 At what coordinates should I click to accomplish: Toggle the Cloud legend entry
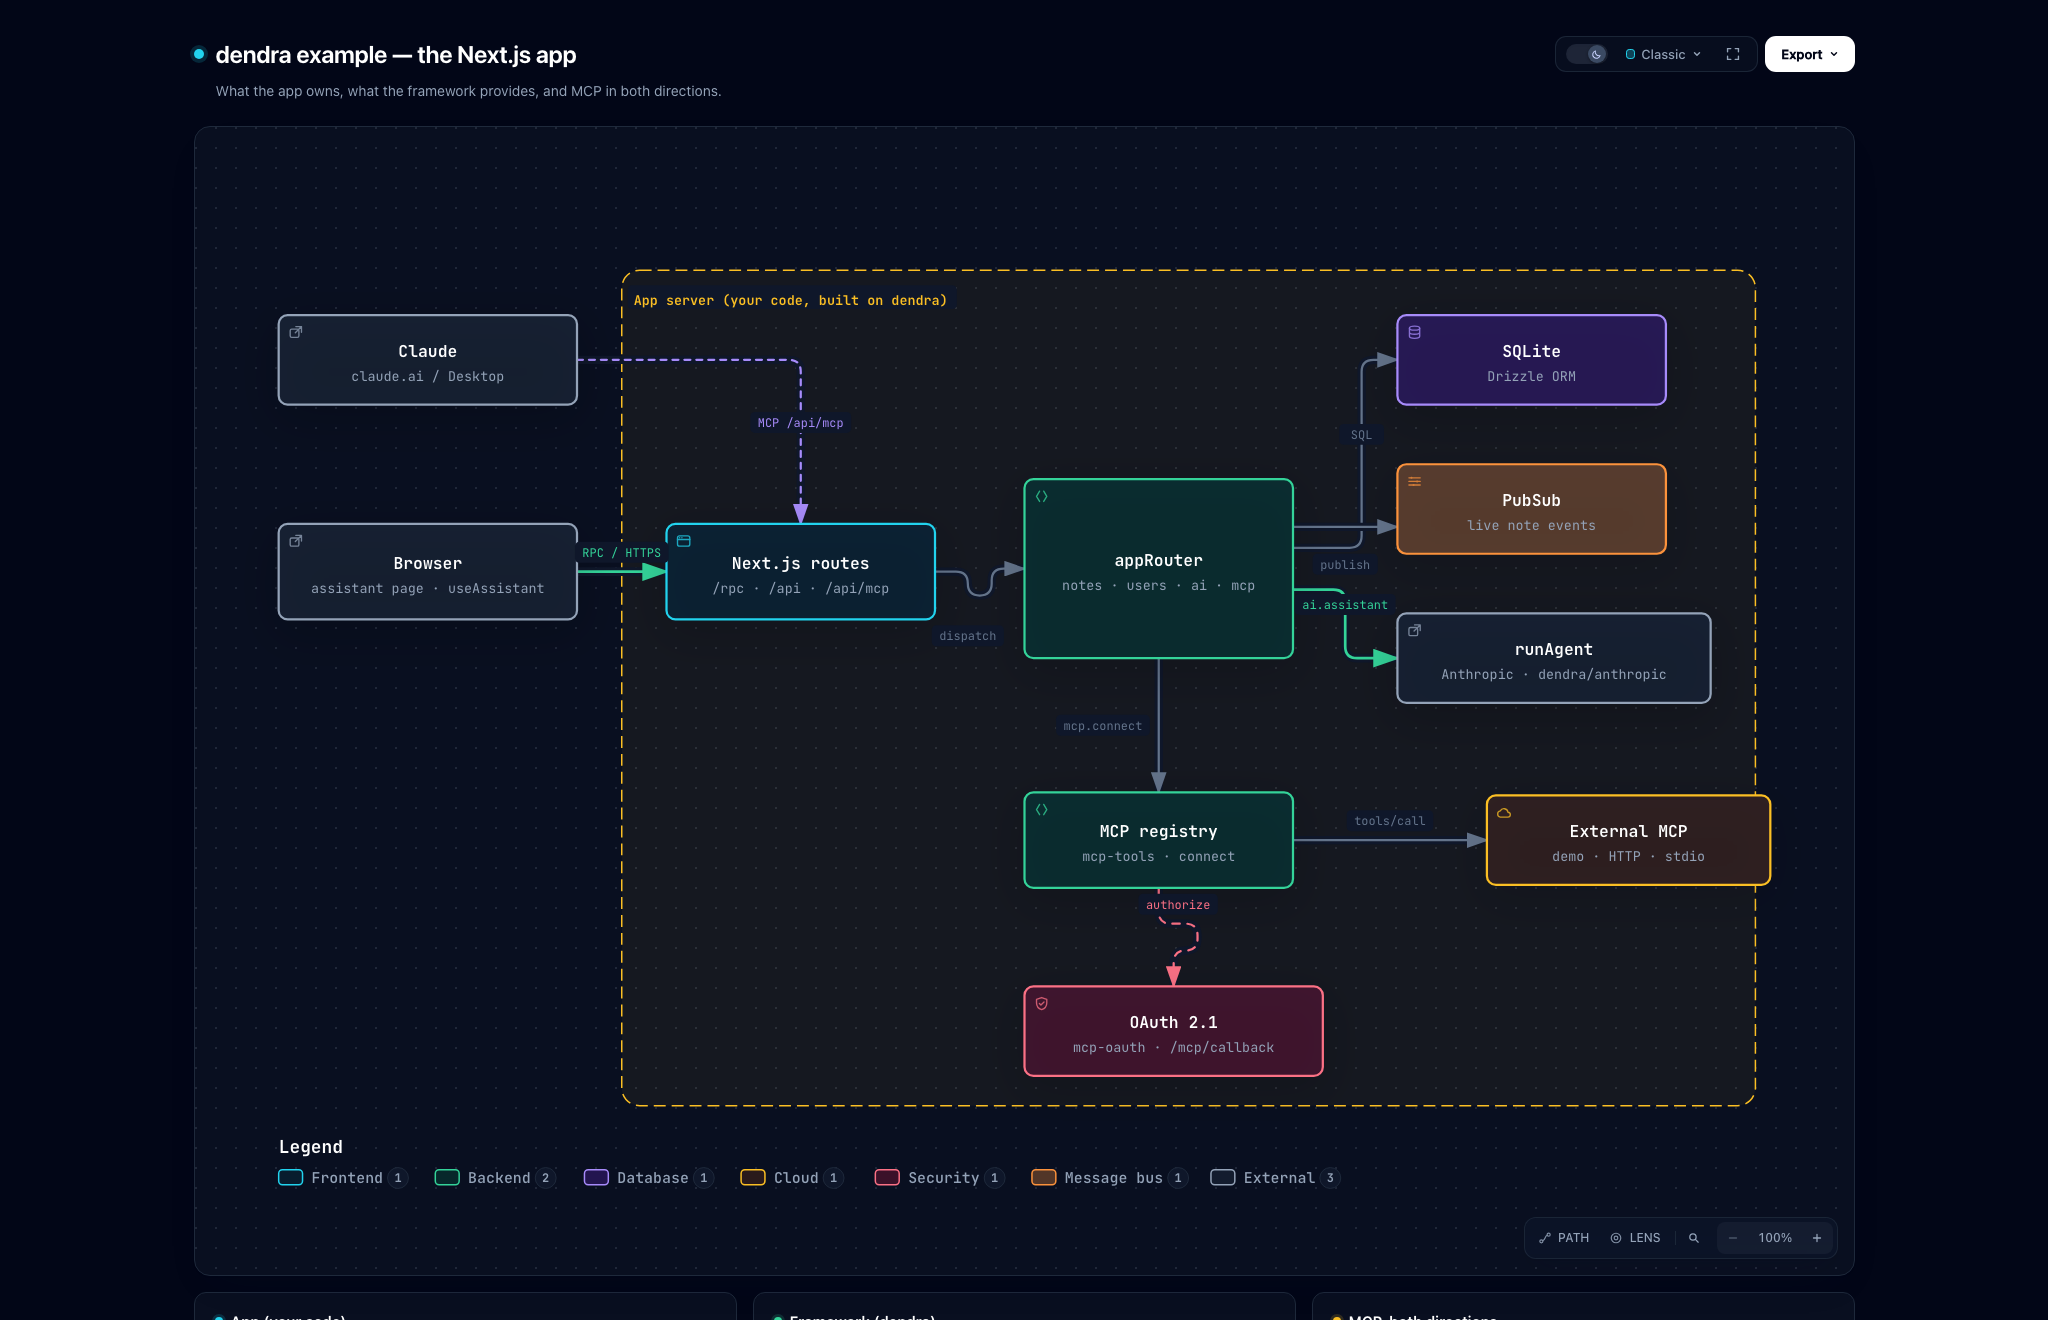(792, 1178)
